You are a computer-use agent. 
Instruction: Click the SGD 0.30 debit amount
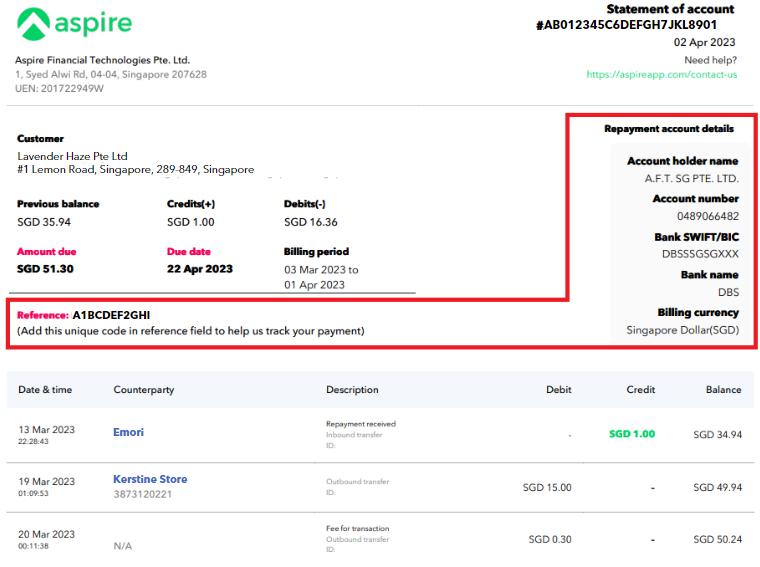[x=550, y=539]
